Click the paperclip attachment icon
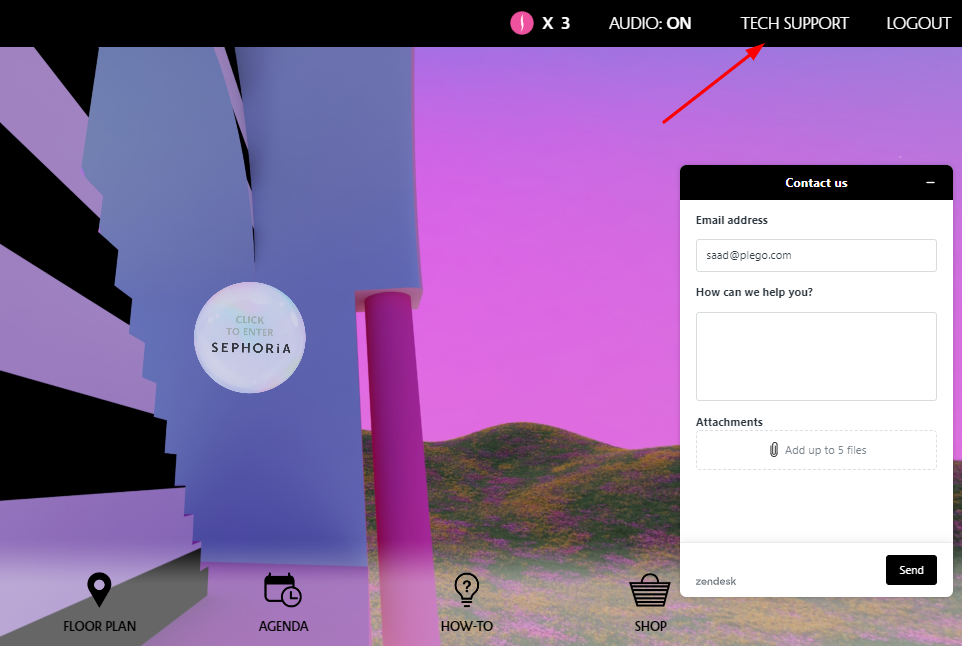 coord(774,450)
